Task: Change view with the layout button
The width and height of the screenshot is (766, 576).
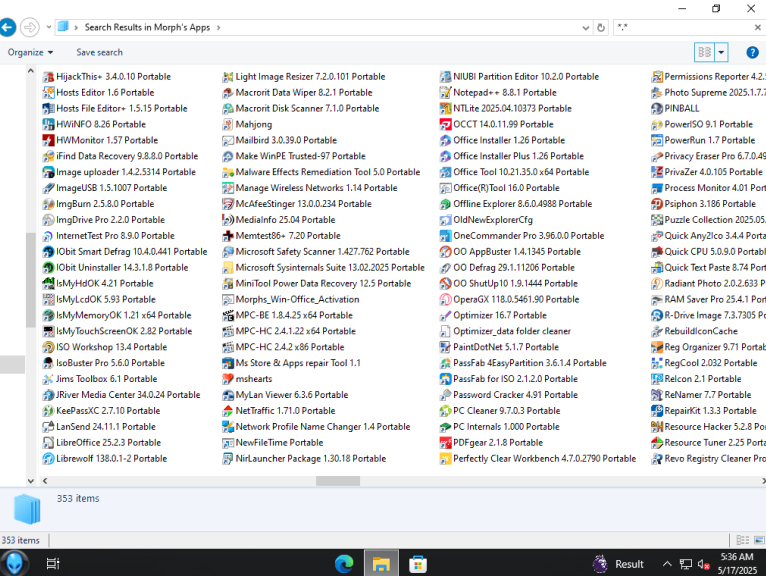Action: click(x=704, y=52)
